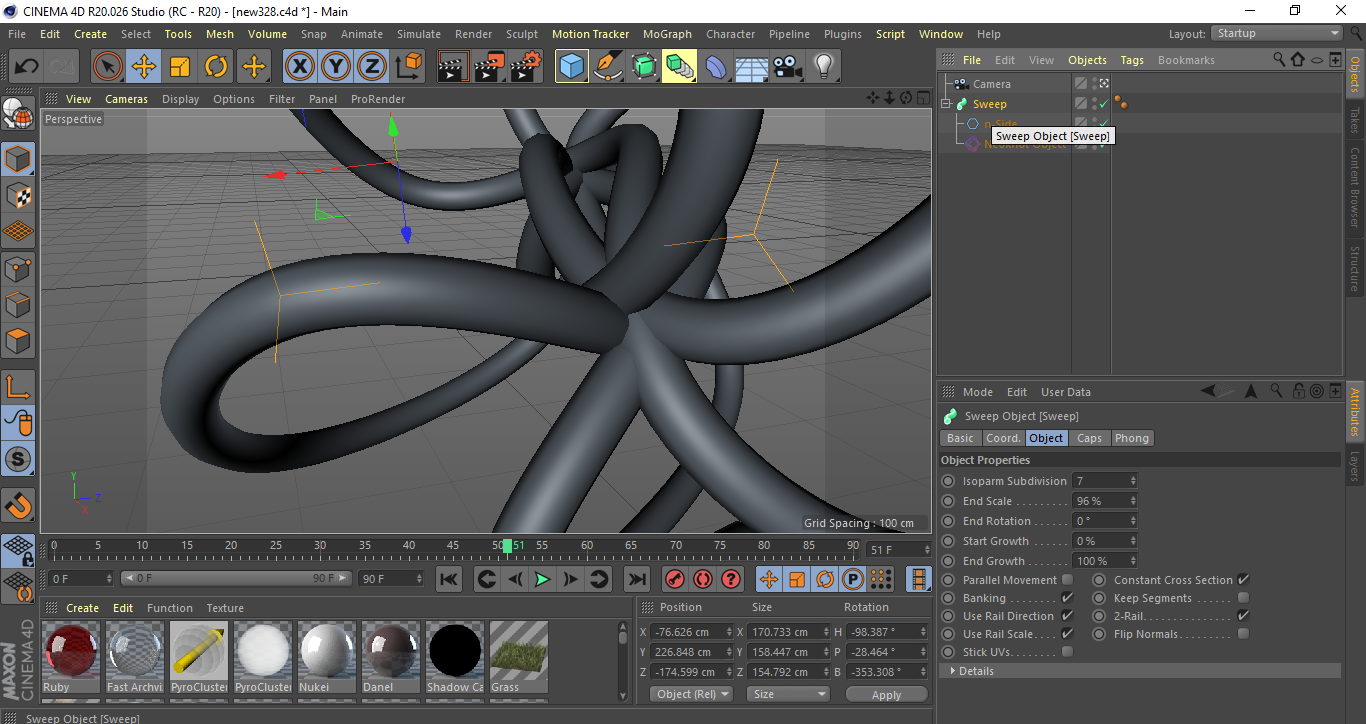Add a Cube primitive object
1366x724 pixels.
tap(571, 67)
